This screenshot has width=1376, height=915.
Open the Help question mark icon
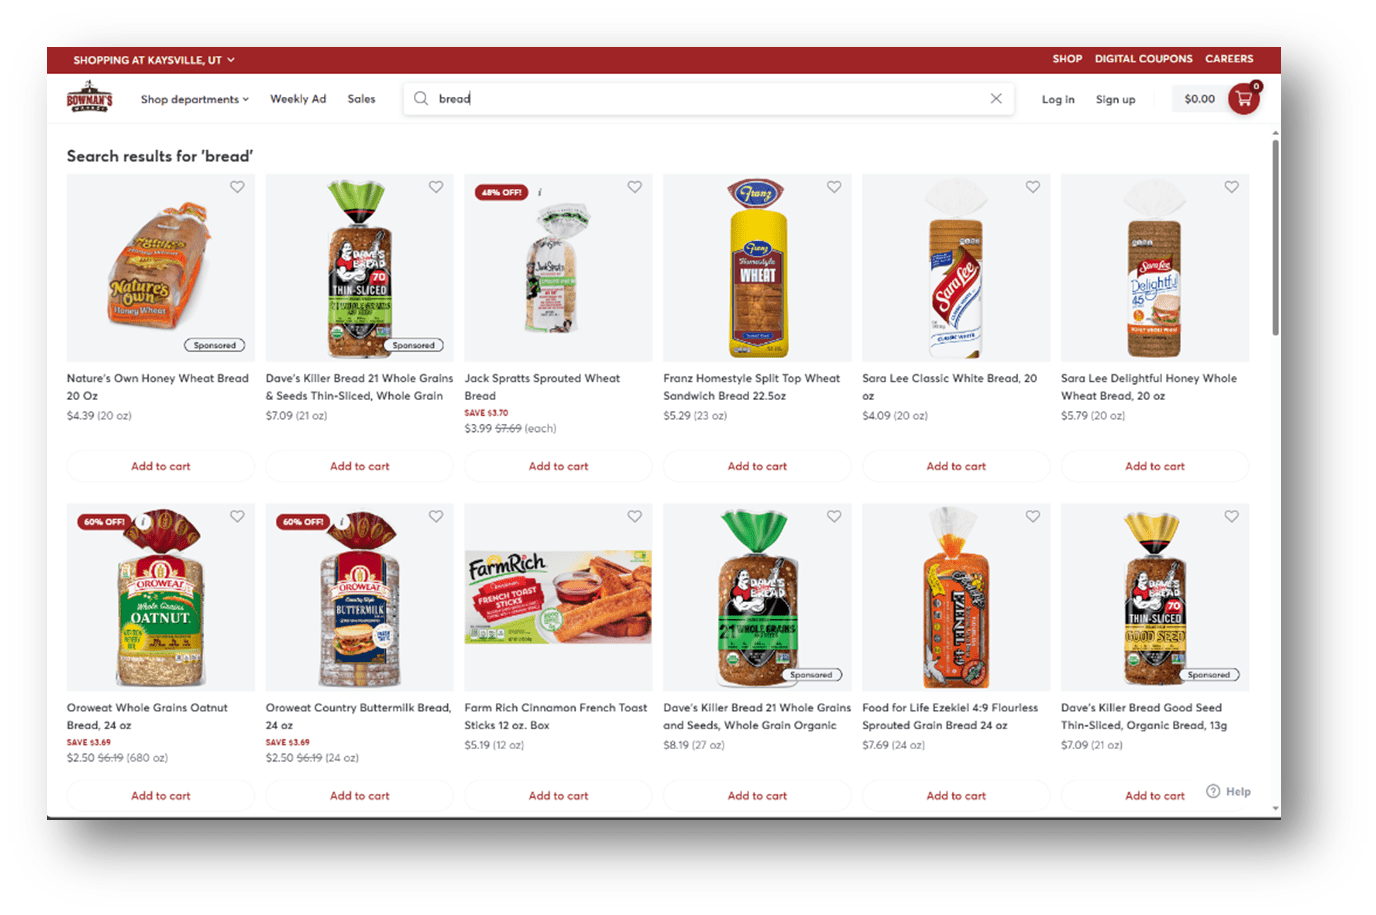pos(1213,791)
